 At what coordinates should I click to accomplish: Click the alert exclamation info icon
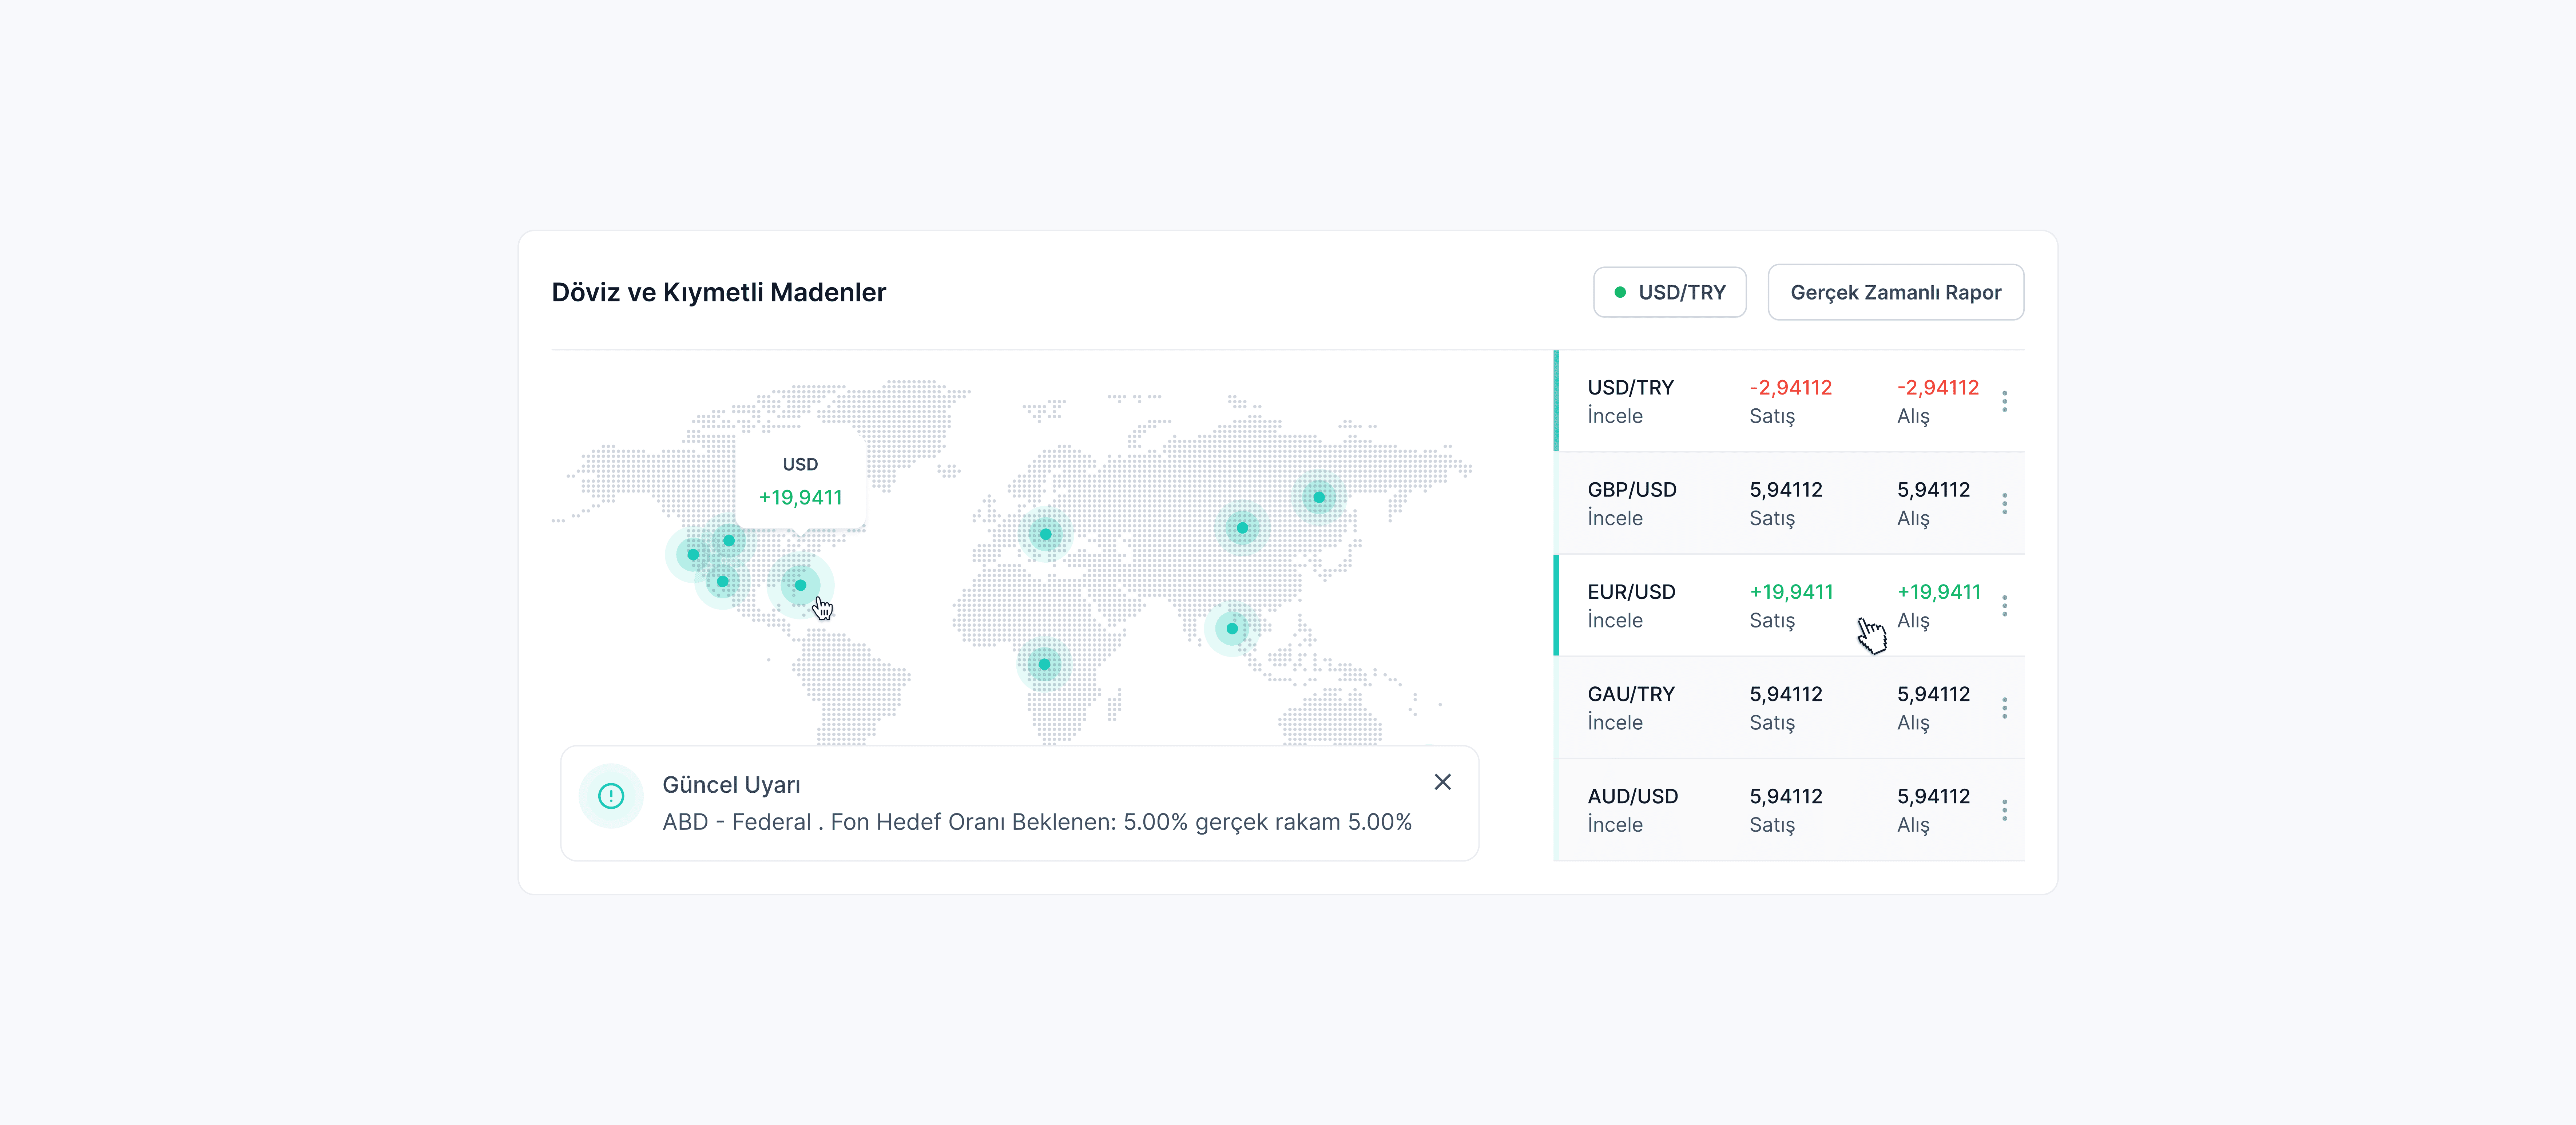pyautogui.click(x=611, y=796)
